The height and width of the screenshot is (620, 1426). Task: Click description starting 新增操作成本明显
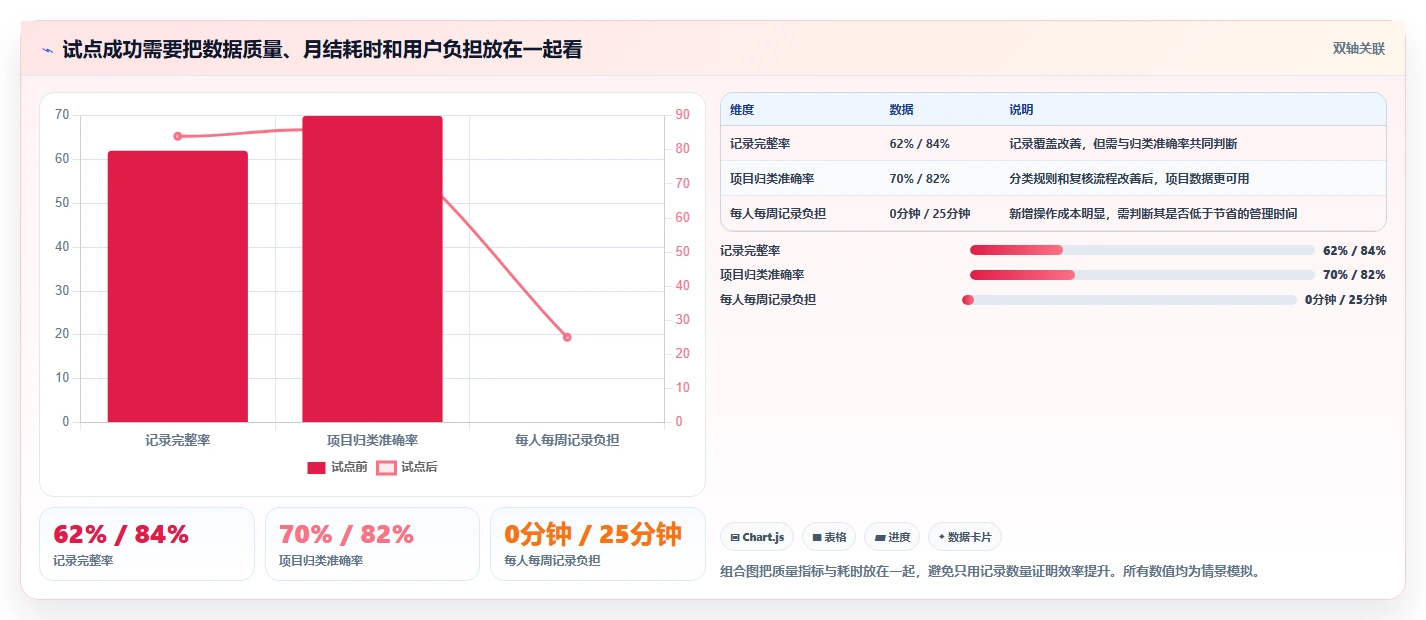pos(1153,214)
